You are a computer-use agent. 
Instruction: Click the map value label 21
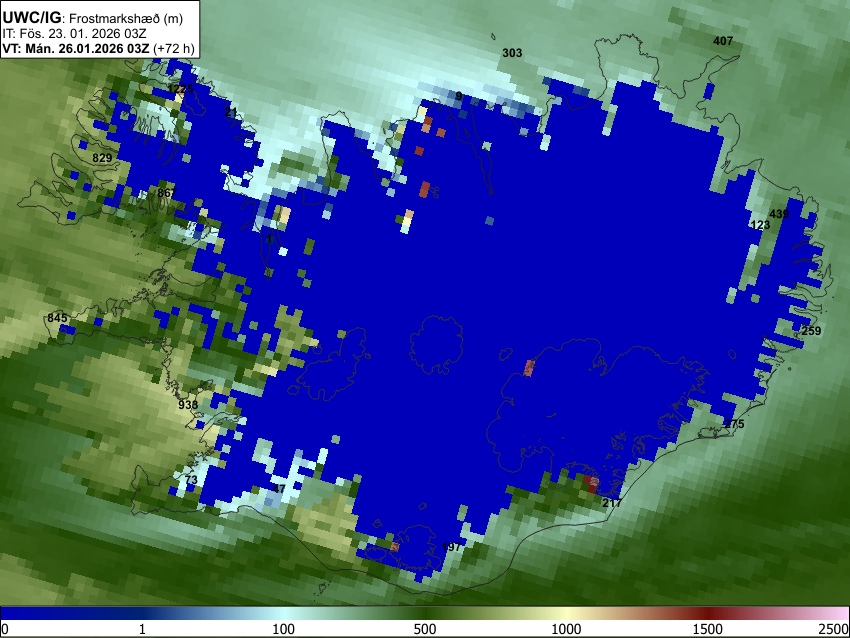point(231,113)
